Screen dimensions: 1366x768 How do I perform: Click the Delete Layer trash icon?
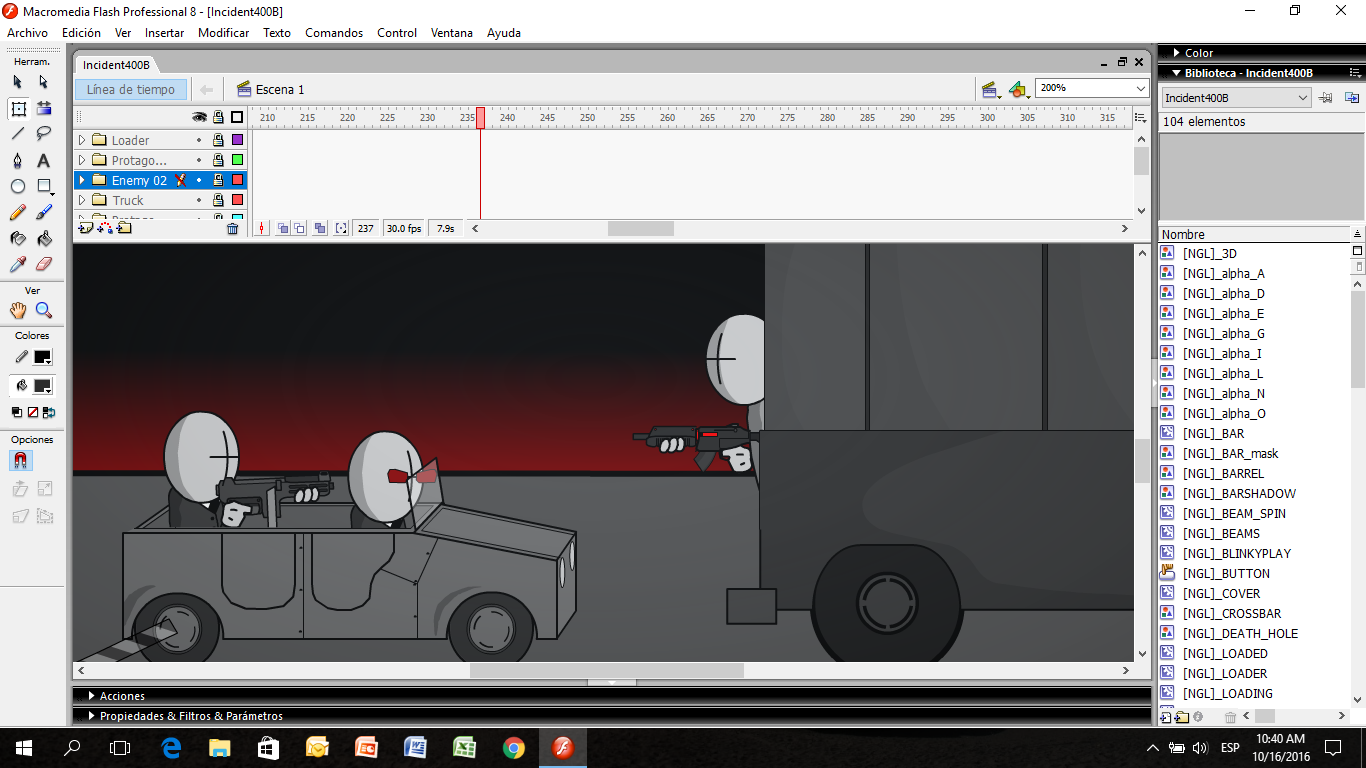tap(233, 228)
